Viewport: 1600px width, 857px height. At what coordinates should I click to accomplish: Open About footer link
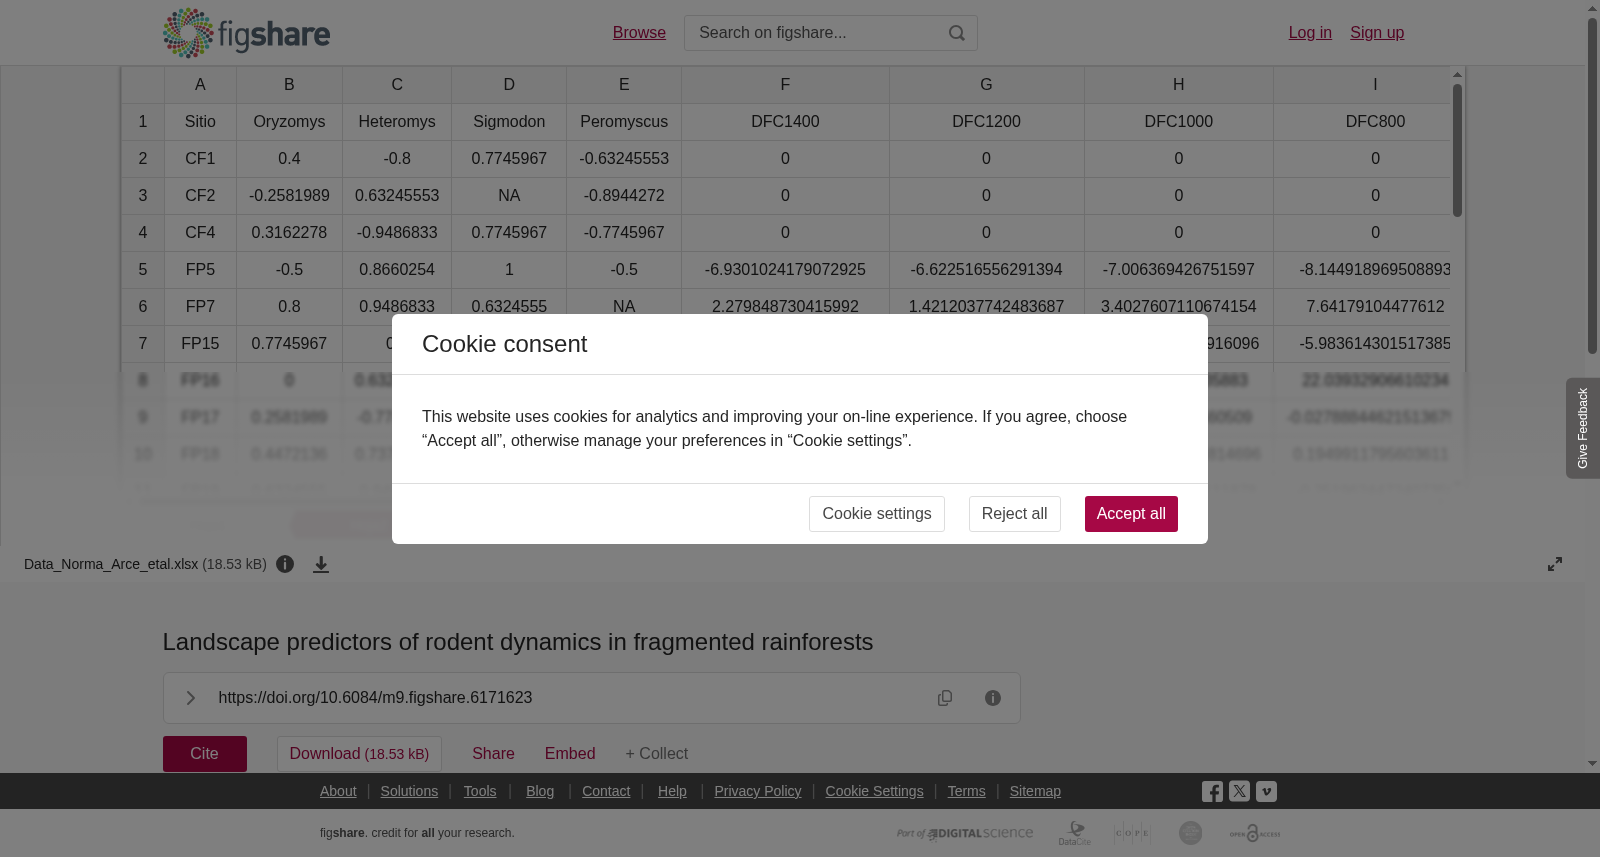click(338, 791)
